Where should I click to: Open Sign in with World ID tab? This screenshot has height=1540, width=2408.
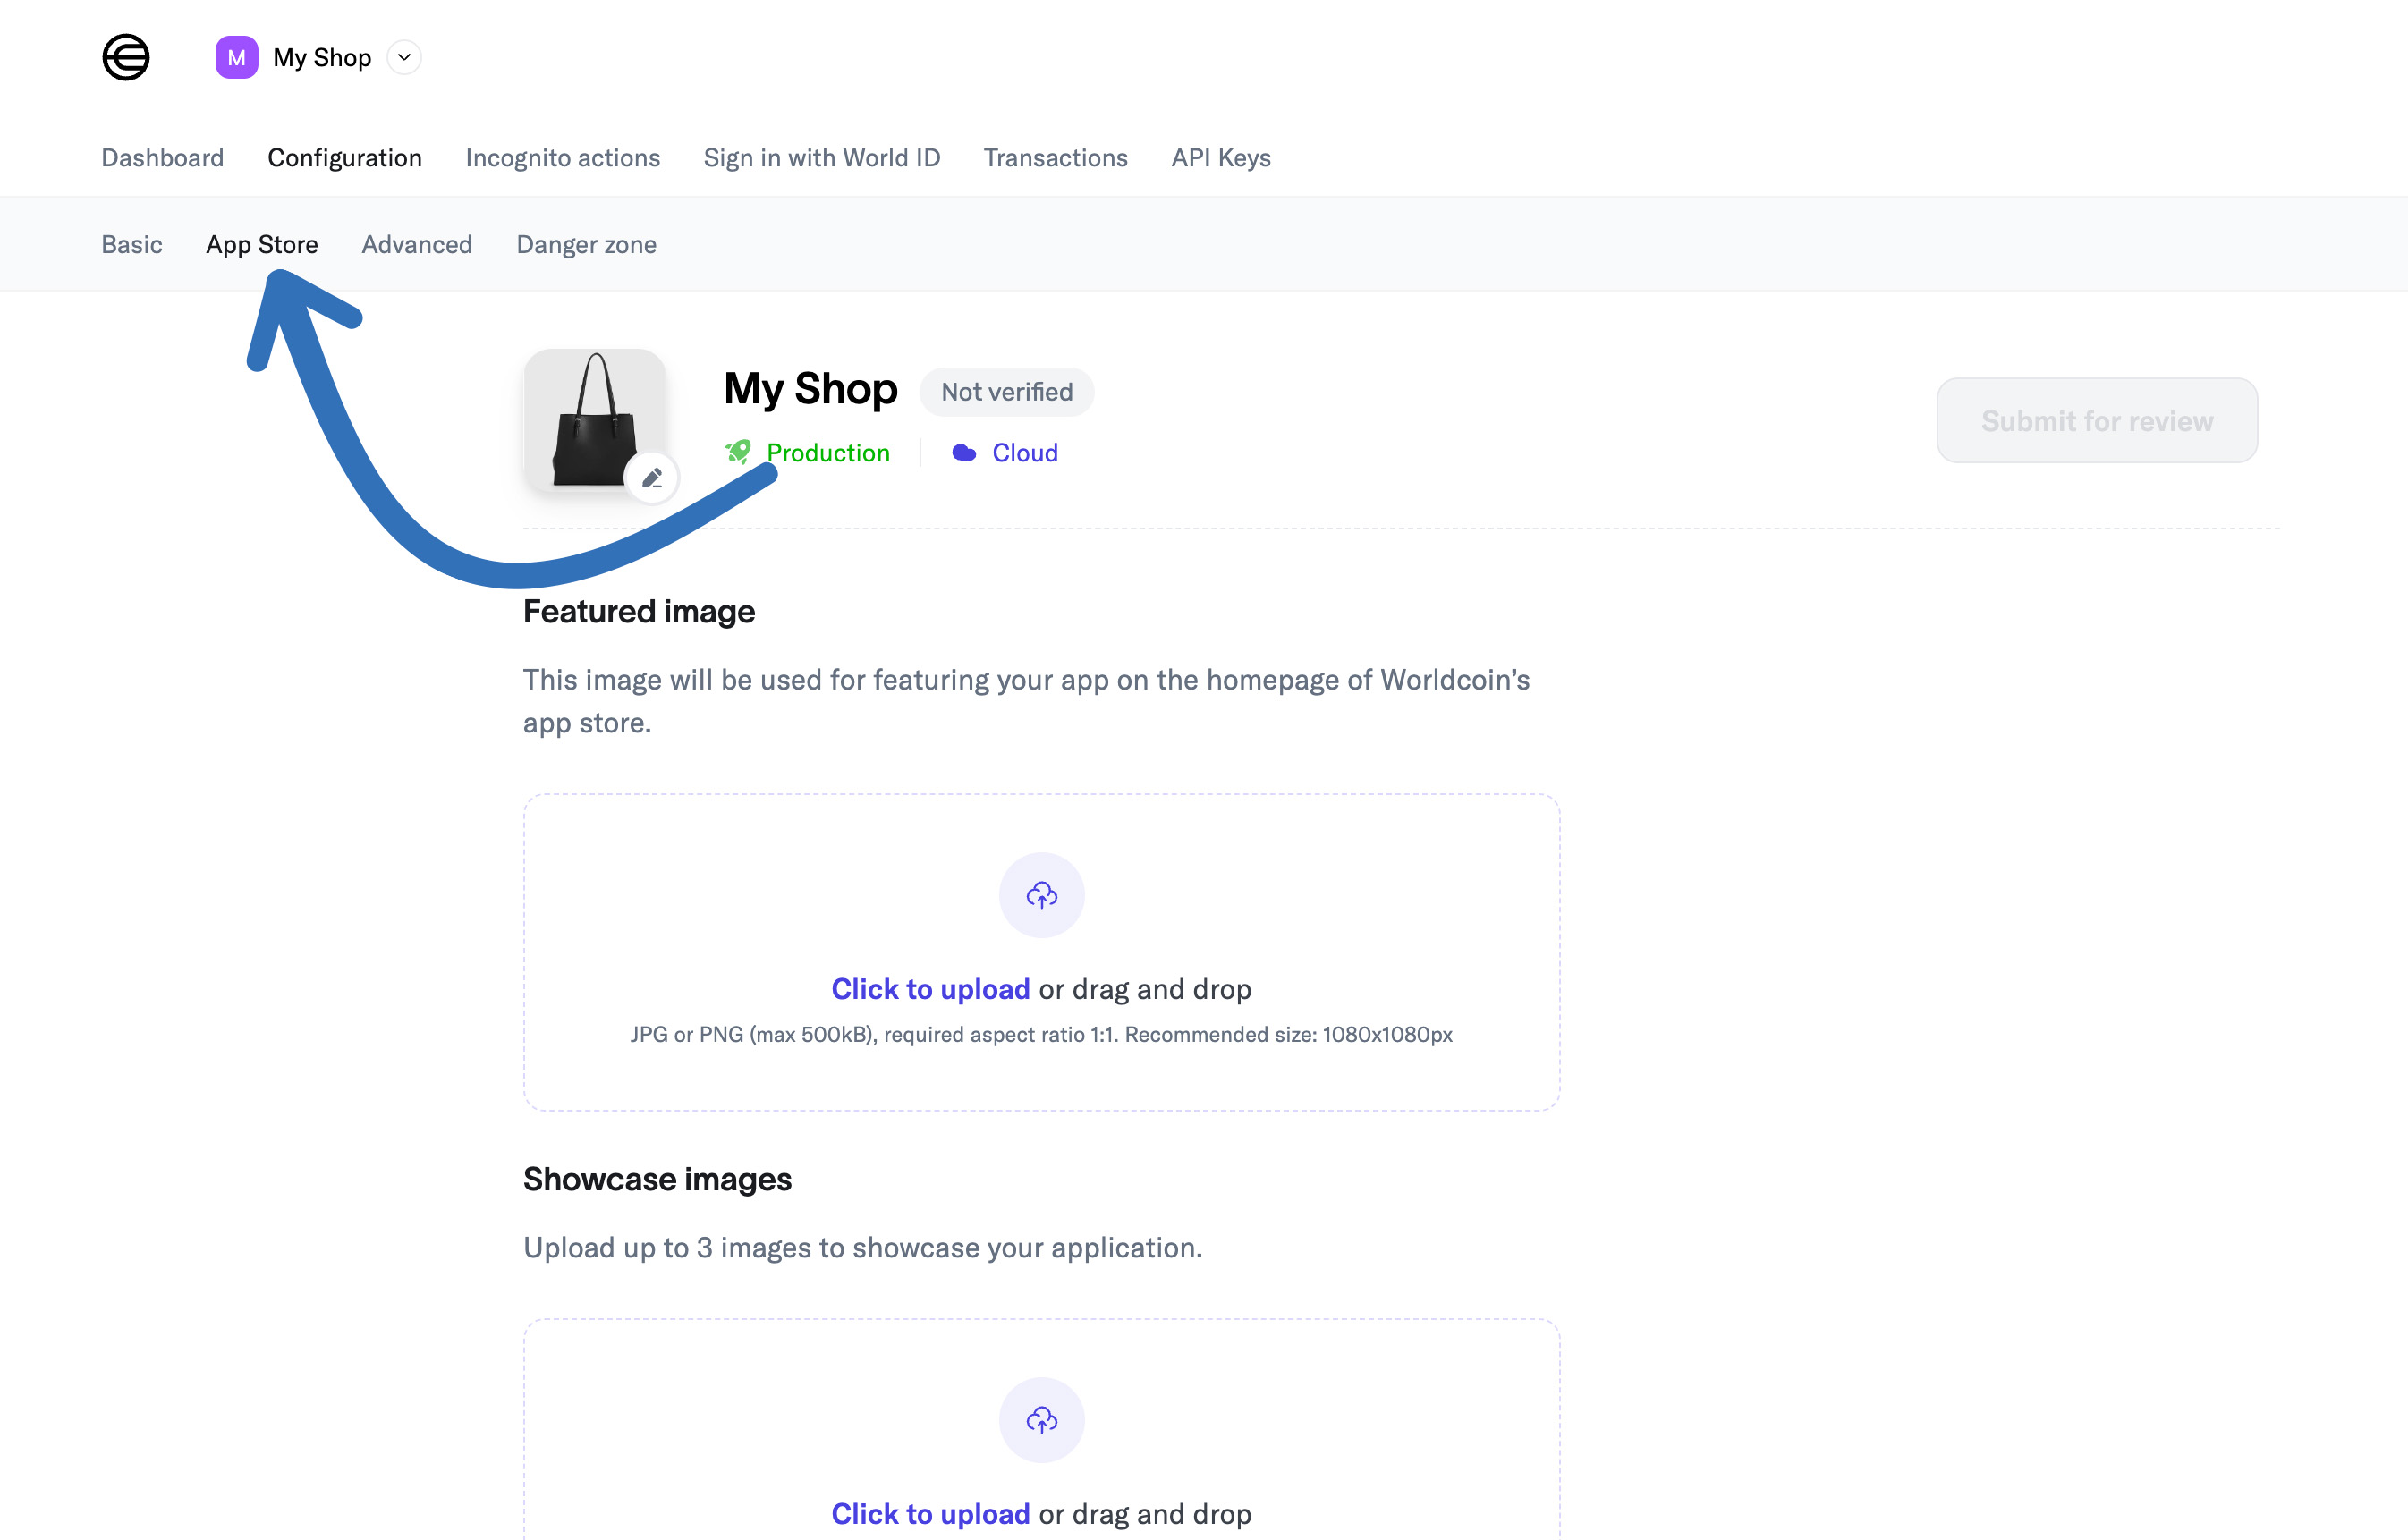[x=822, y=157]
